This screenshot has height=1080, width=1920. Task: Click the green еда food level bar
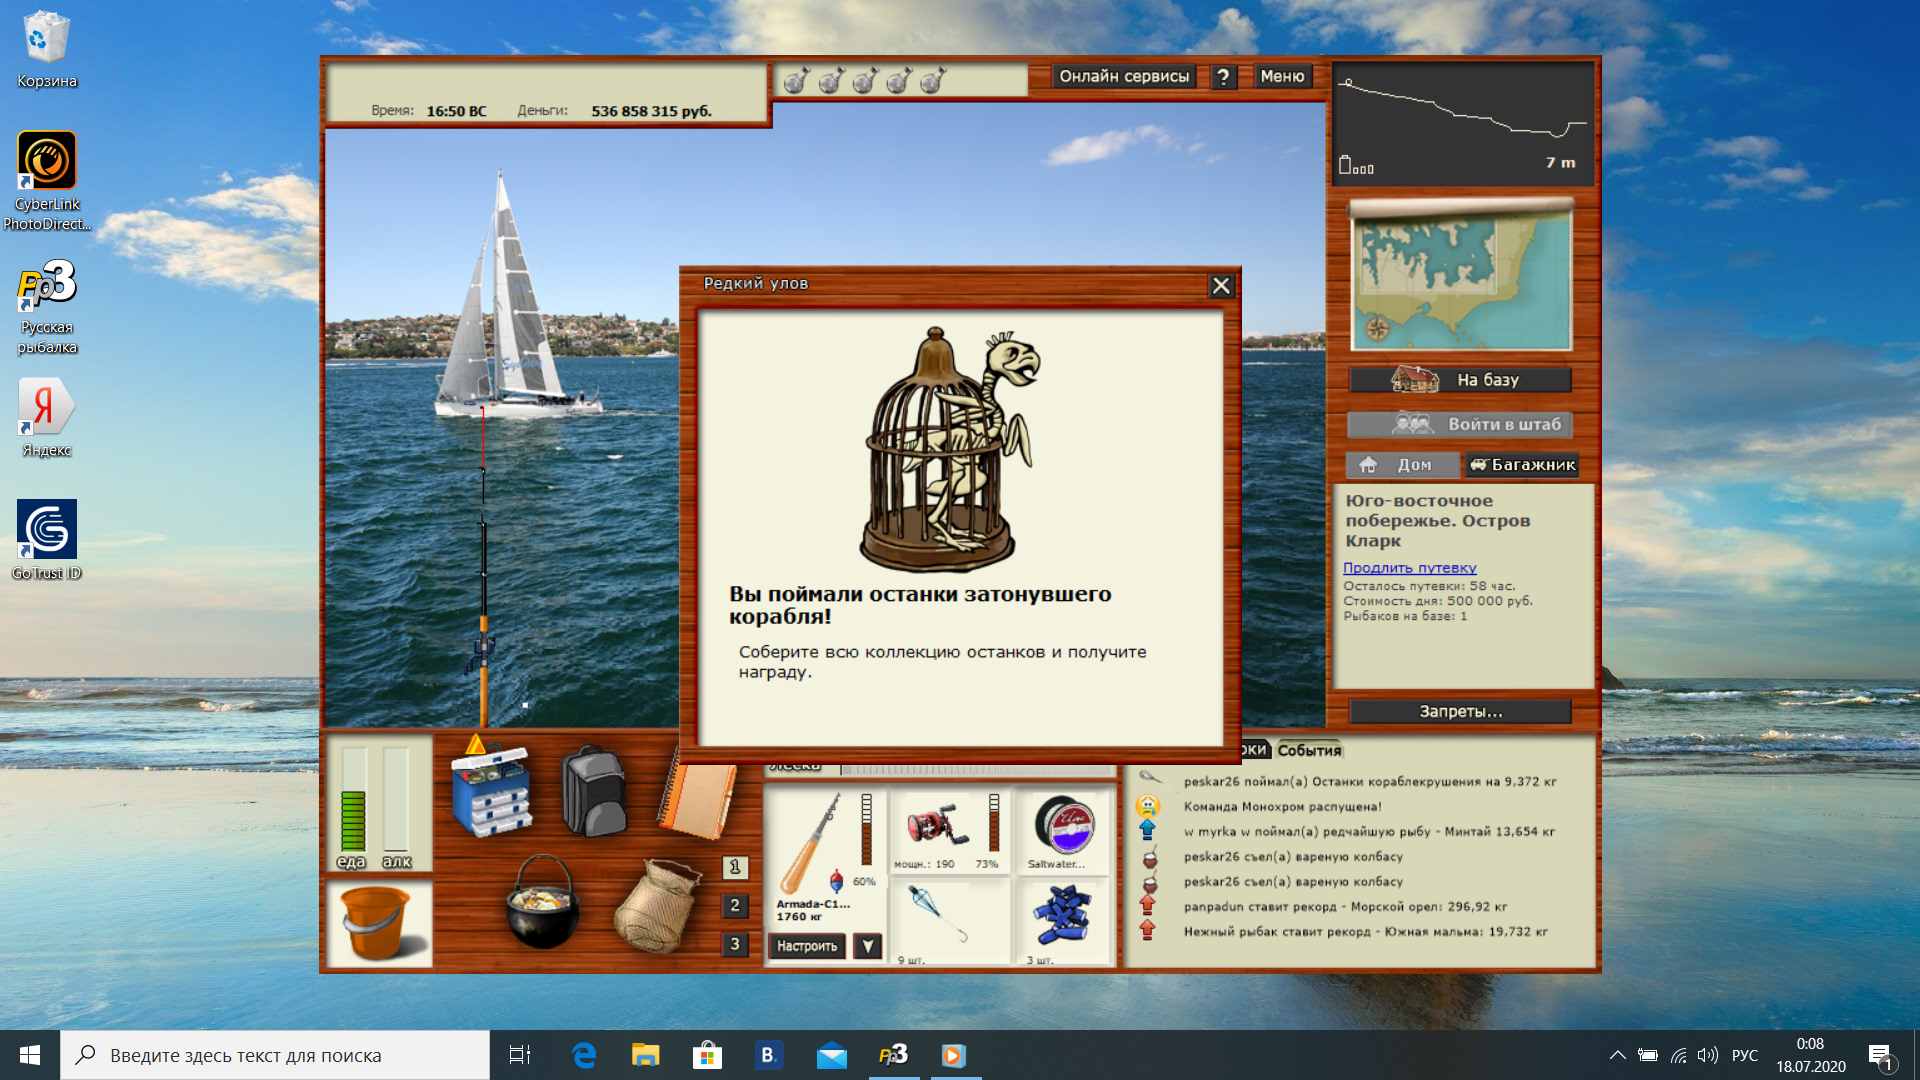353,800
